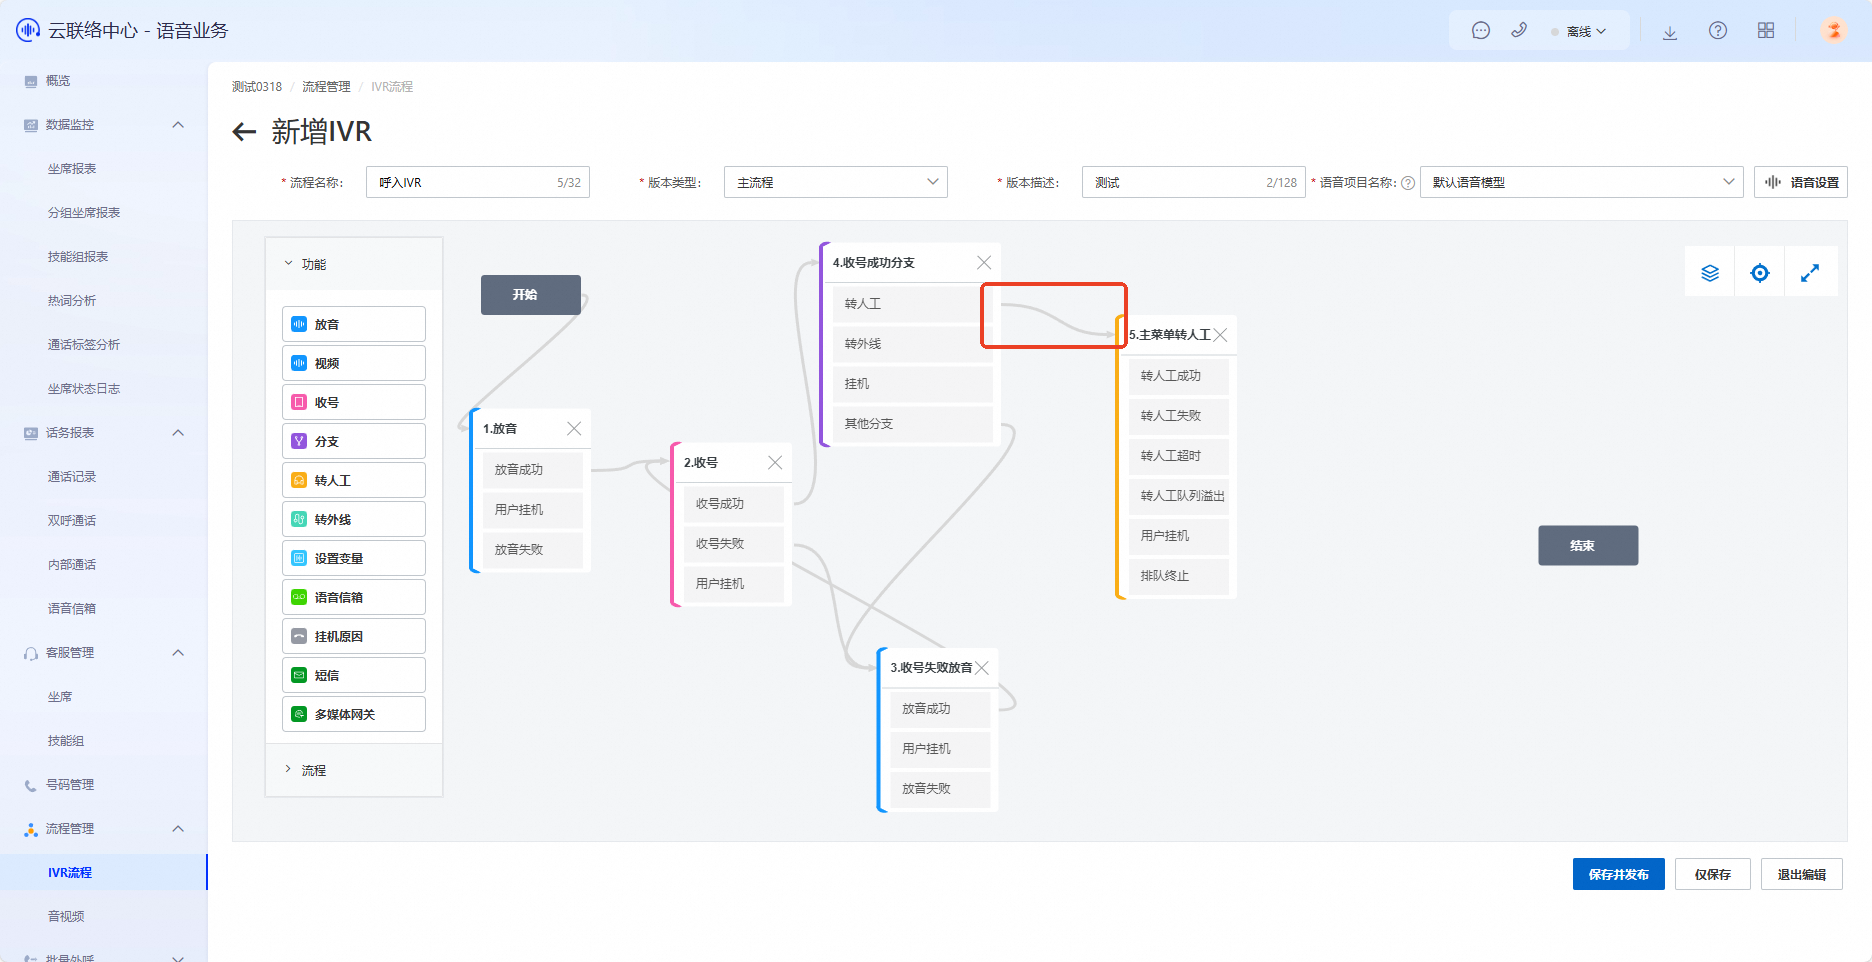Open the 语音设置 button

coord(1801,182)
